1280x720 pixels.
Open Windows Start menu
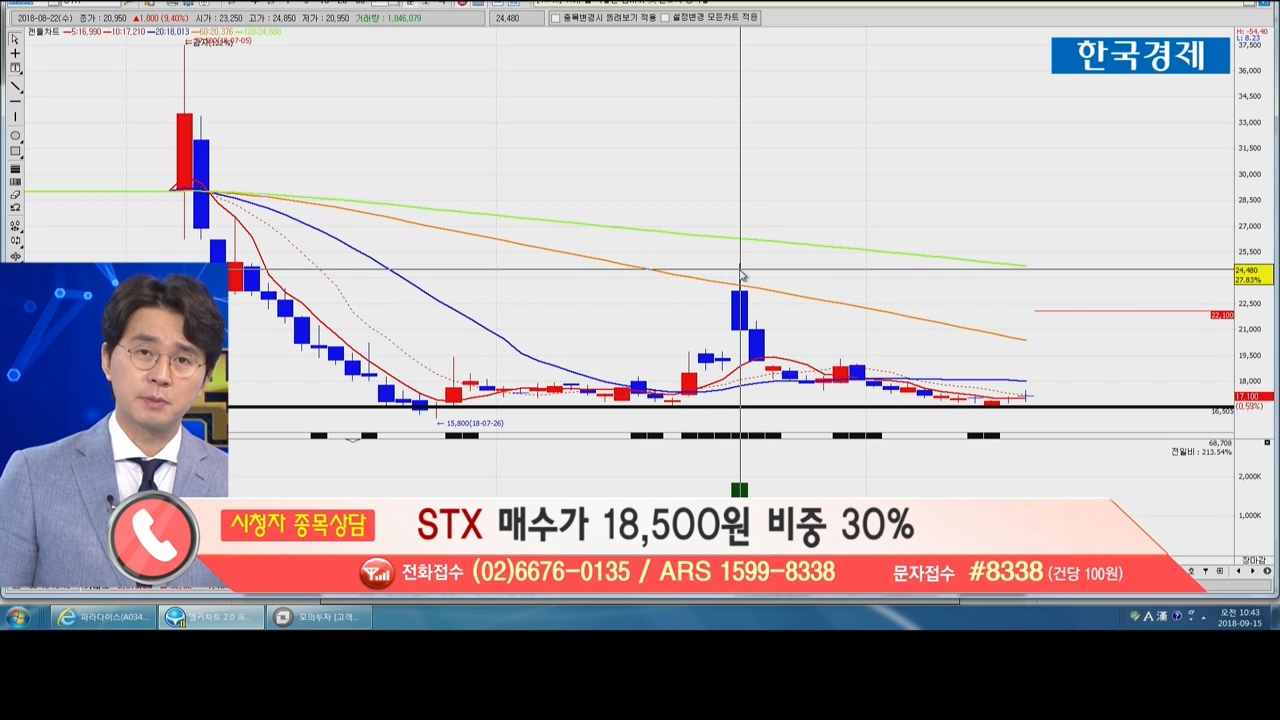[17, 618]
